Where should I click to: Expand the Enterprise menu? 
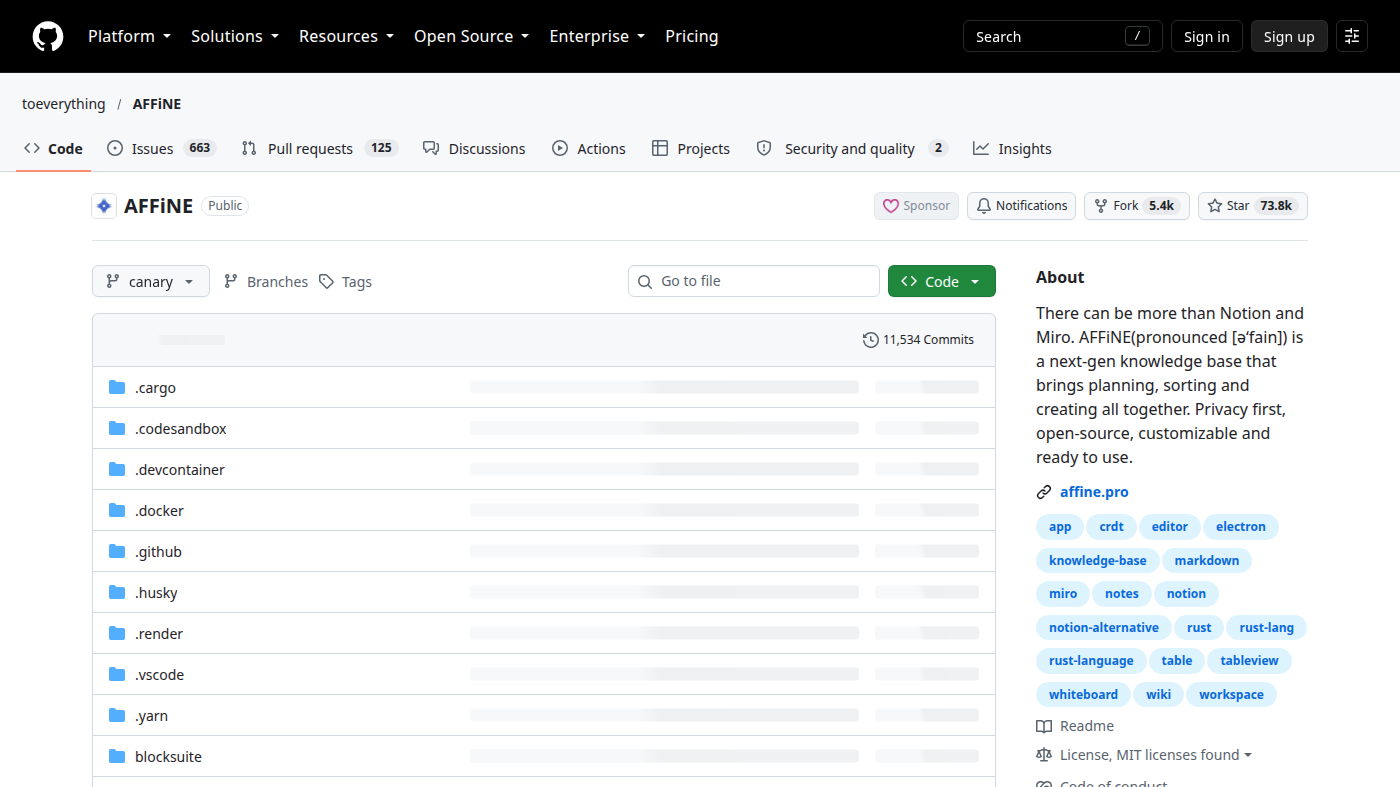point(597,36)
